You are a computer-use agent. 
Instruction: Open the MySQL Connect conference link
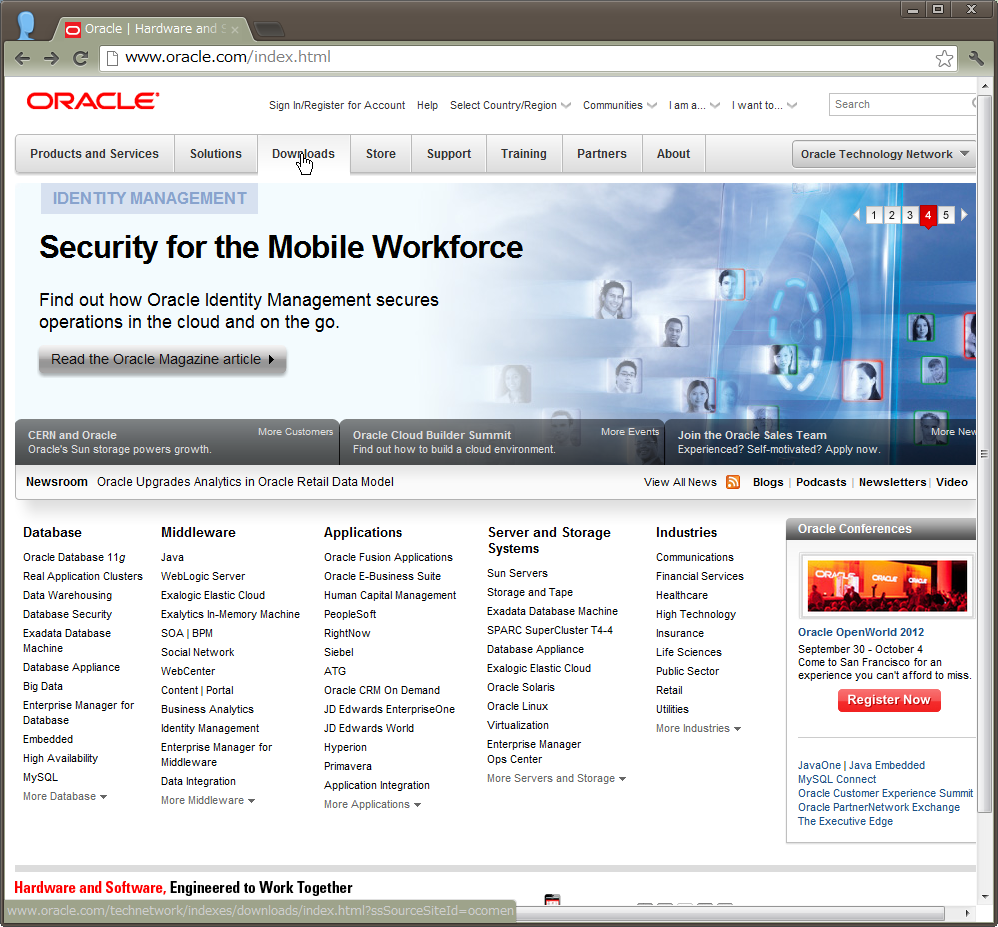837,779
